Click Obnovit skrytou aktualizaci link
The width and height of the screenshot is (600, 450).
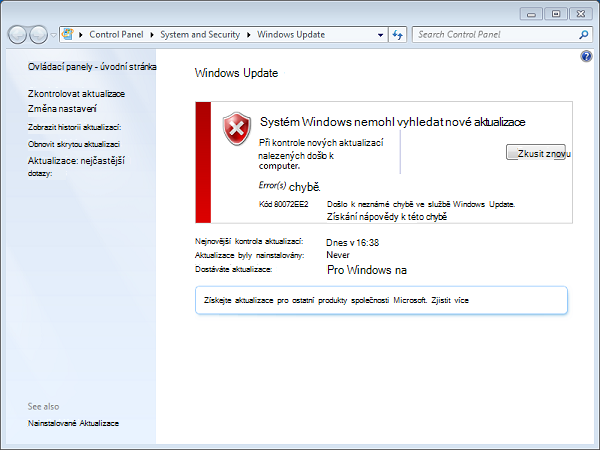pos(74,144)
